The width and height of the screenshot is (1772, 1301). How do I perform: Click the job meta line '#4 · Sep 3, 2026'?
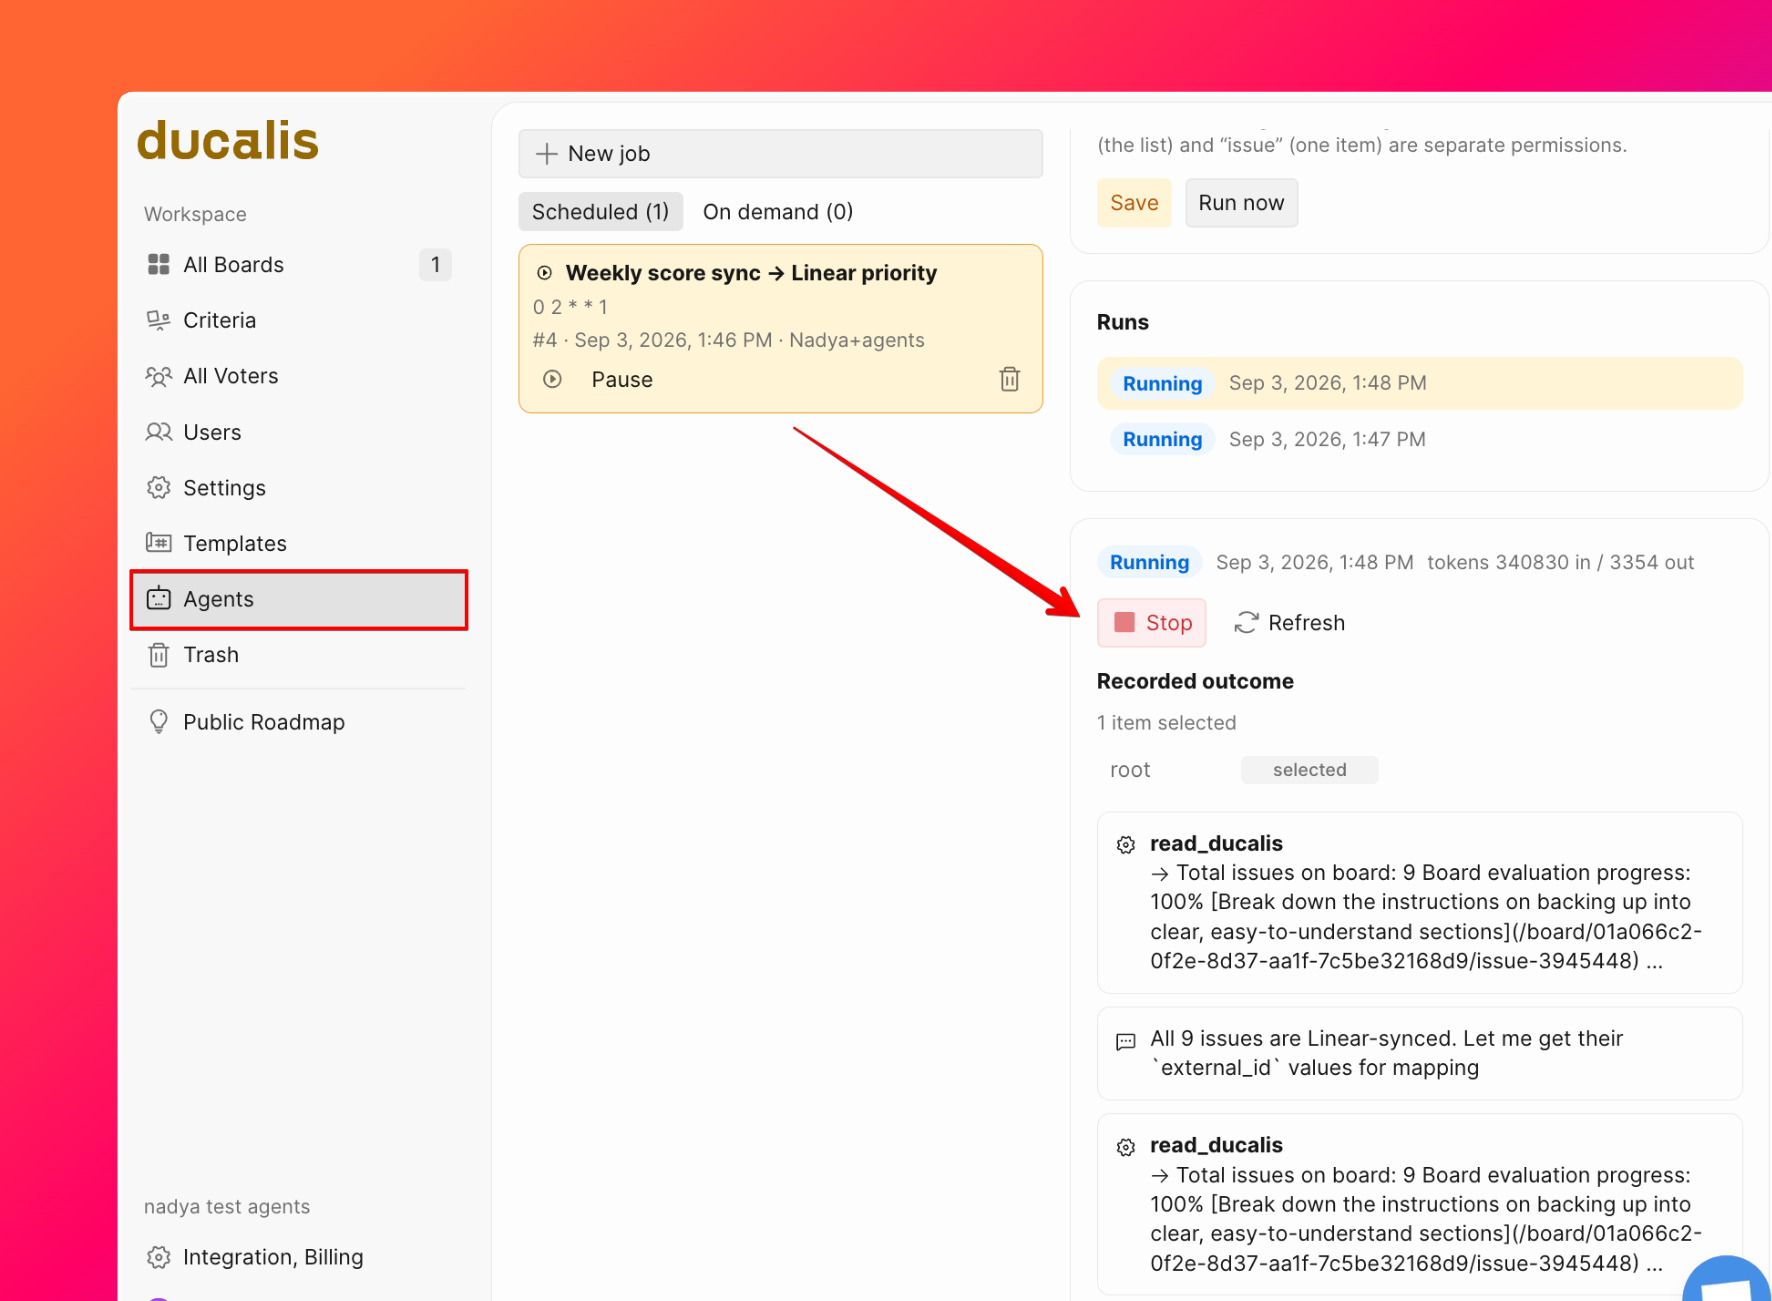click(728, 340)
